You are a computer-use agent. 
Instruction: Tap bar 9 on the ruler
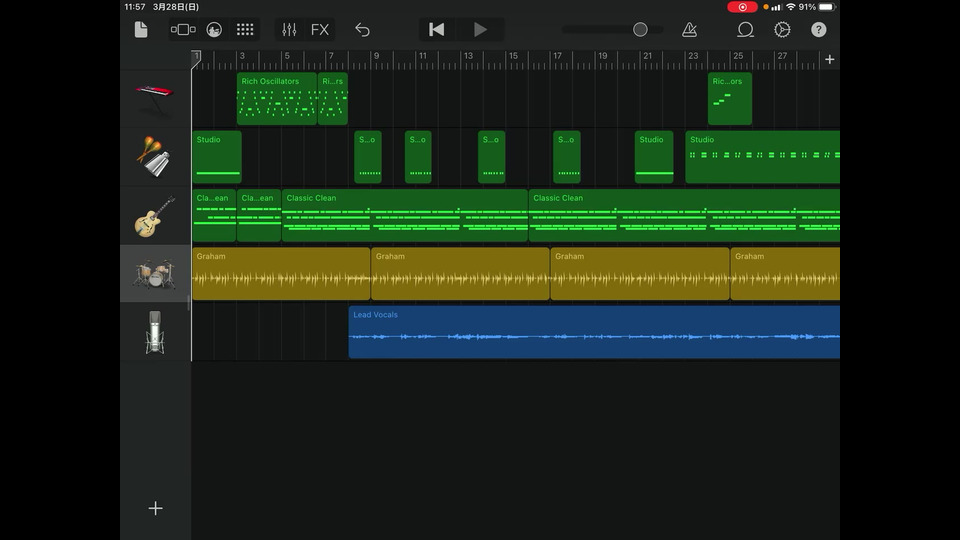(376, 56)
